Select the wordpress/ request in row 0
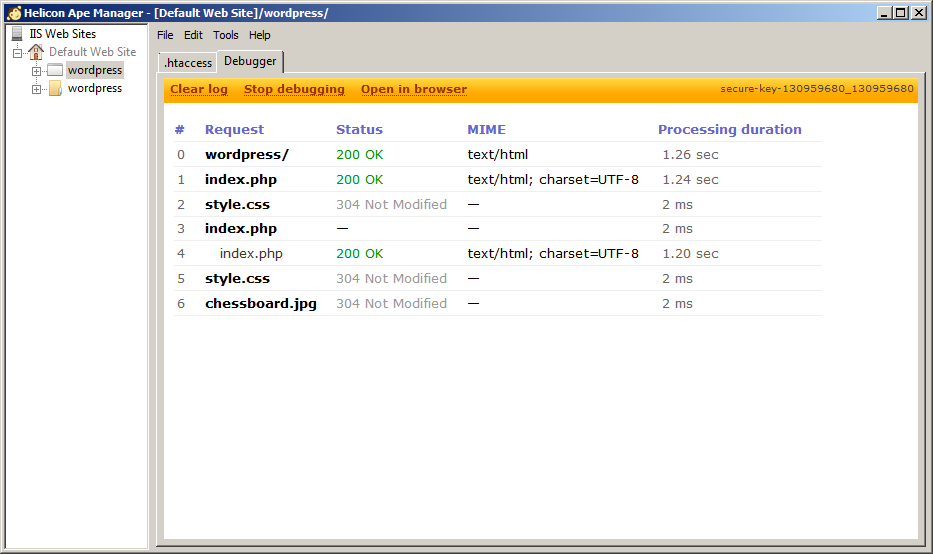933x554 pixels. click(x=247, y=155)
